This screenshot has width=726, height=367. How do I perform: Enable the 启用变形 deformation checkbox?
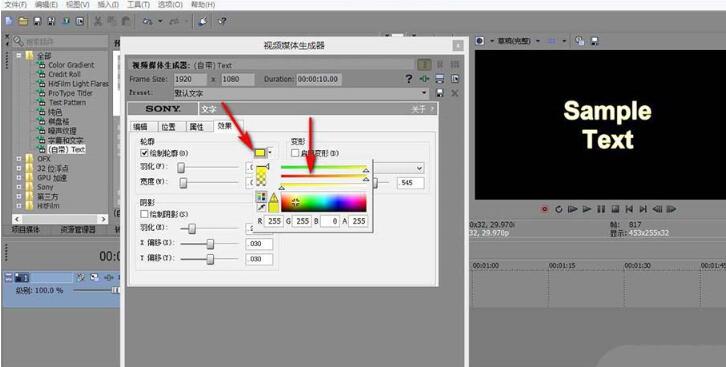[x=294, y=153]
